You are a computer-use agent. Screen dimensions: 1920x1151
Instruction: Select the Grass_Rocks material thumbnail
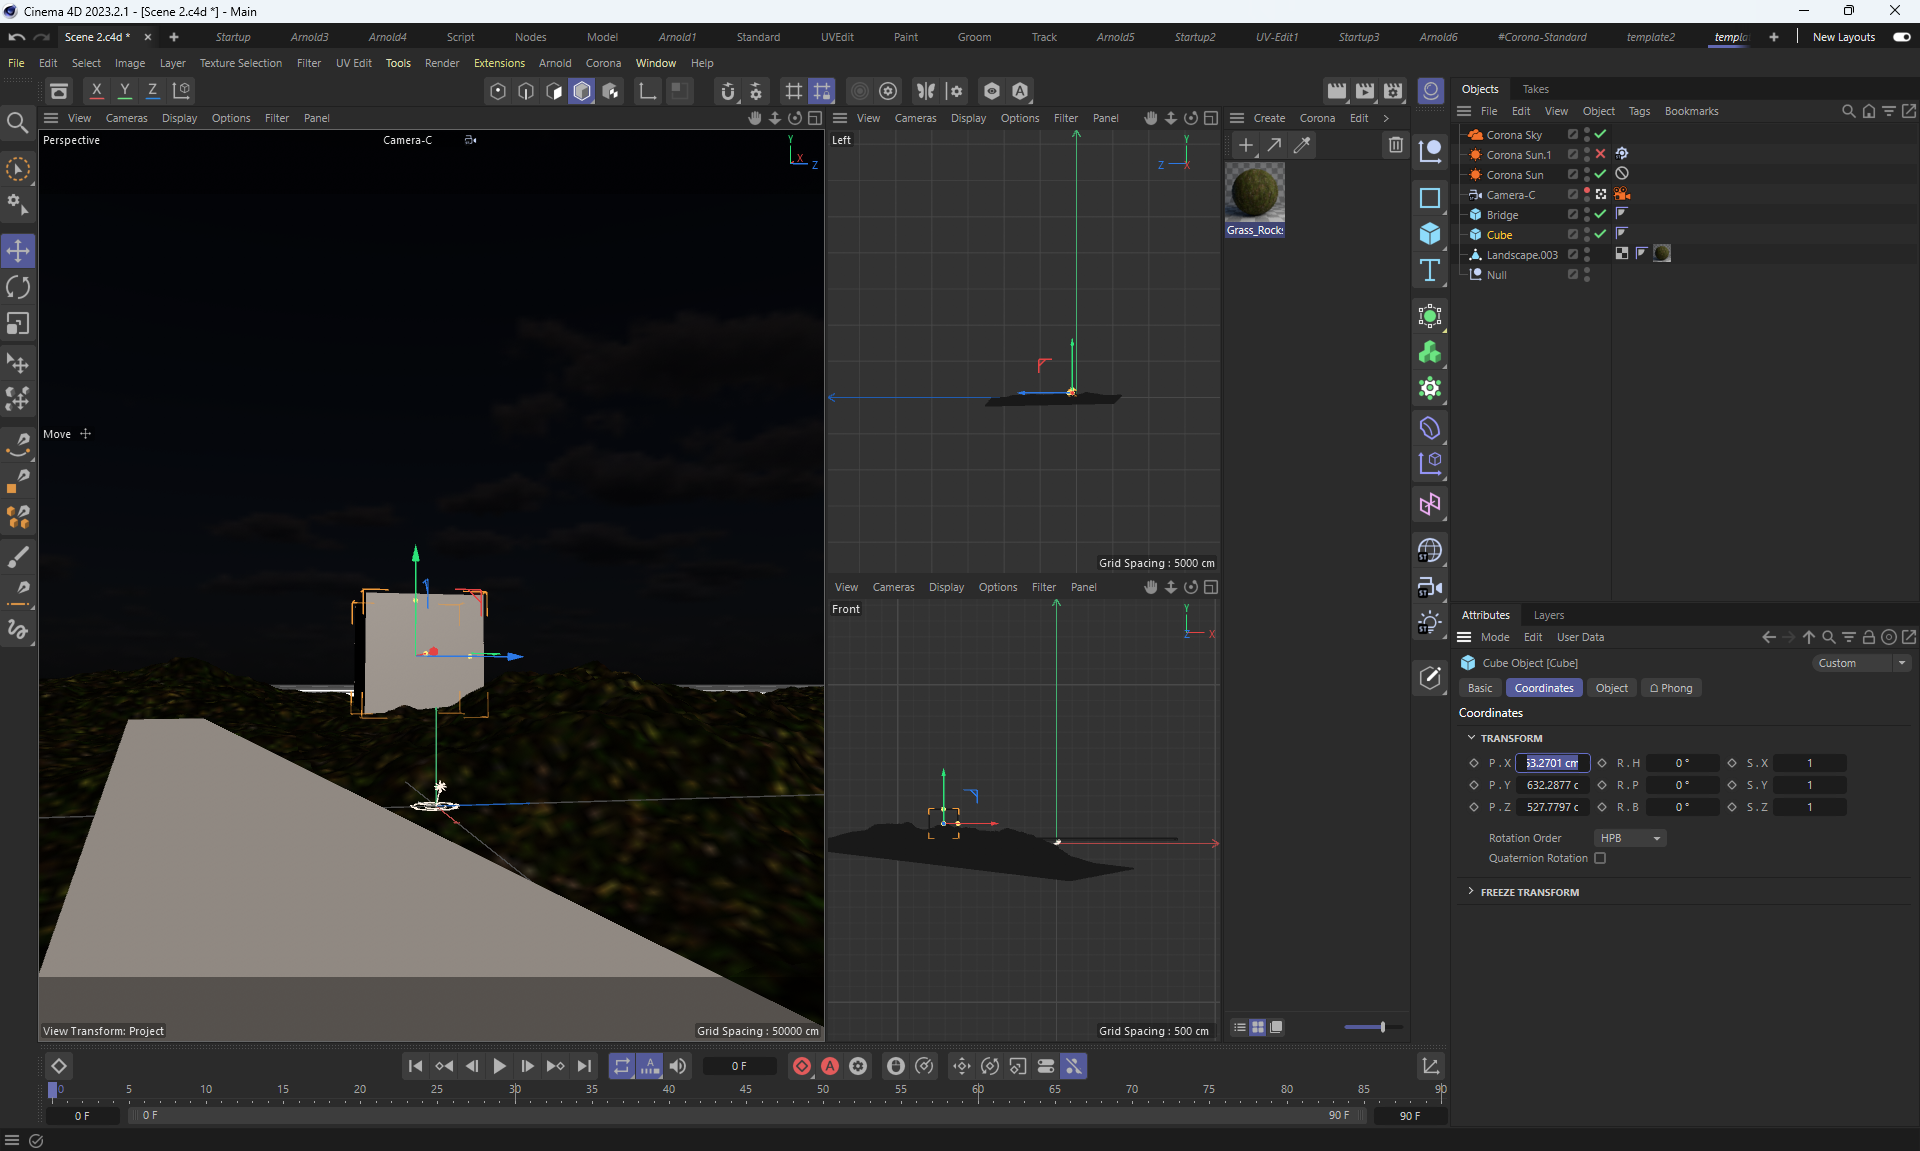pyautogui.click(x=1254, y=193)
